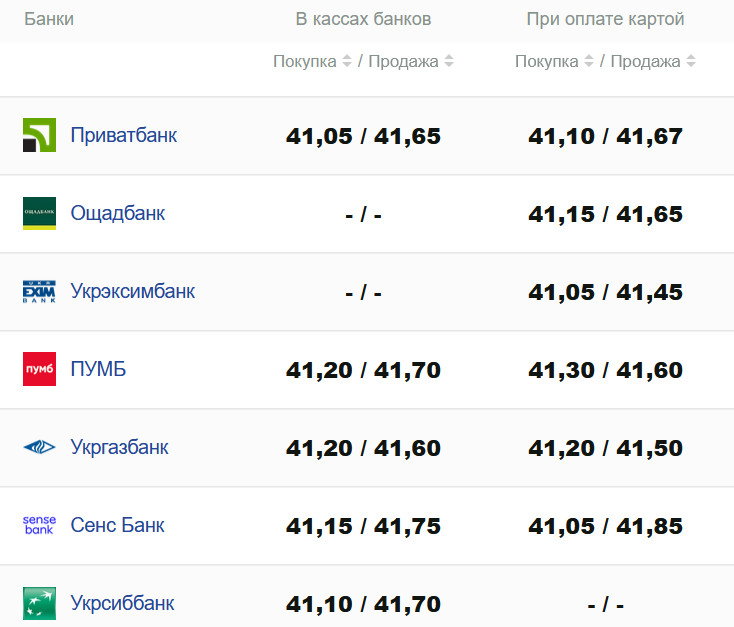Click the Sense Bank logo icon
This screenshot has height=627, width=734.
[x=40, y=525]
